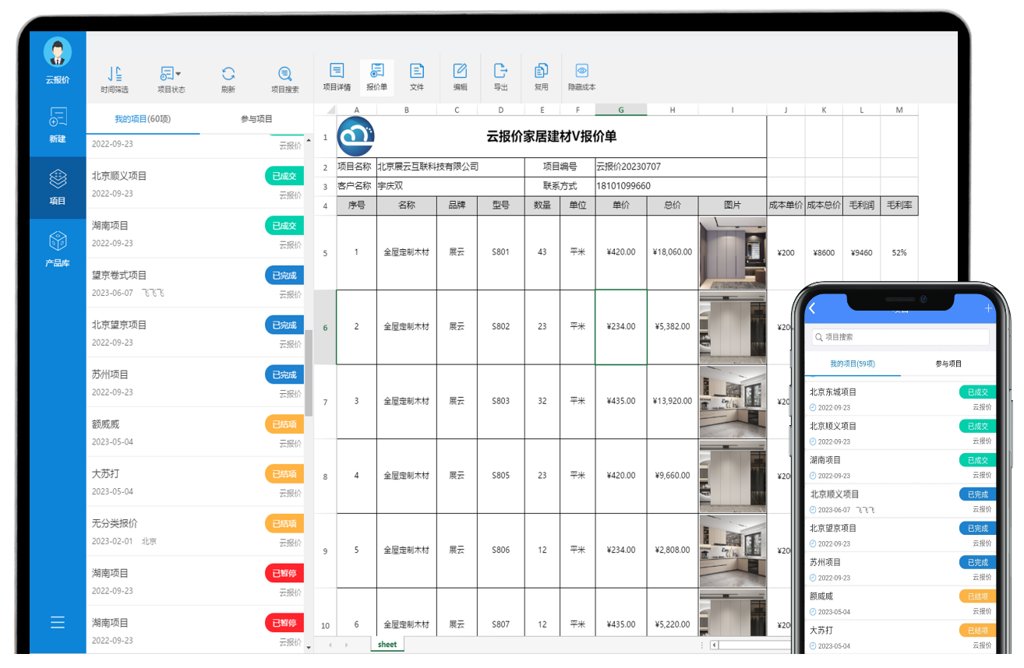This screenshot has width=1024, height=668.
Task: Click the 李庆双 customer name cell
Action: tap(451, 186)
